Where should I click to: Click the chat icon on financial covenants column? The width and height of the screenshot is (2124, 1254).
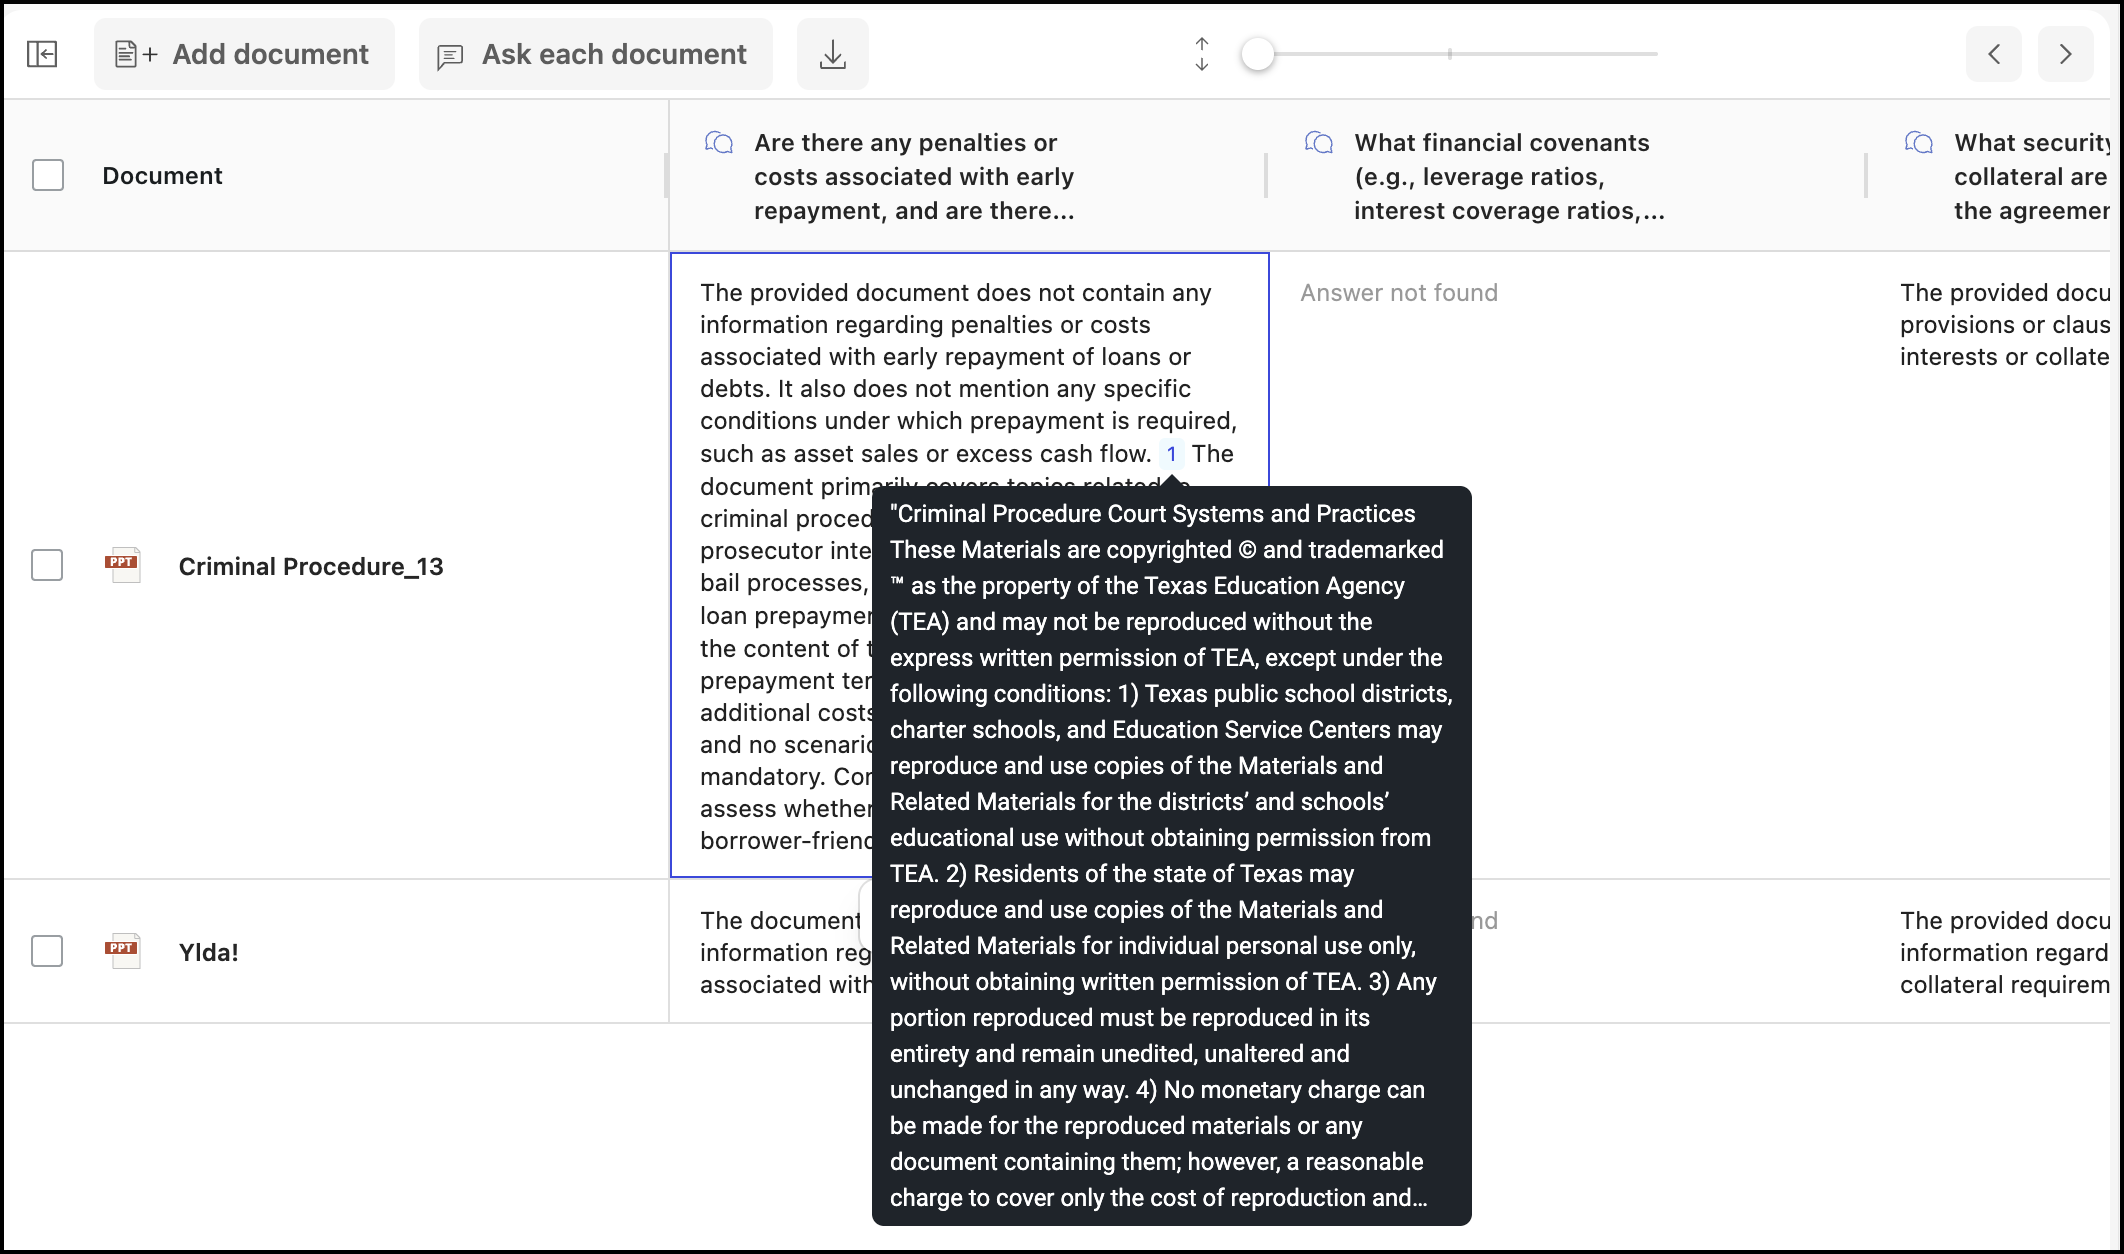(1319, 143)
